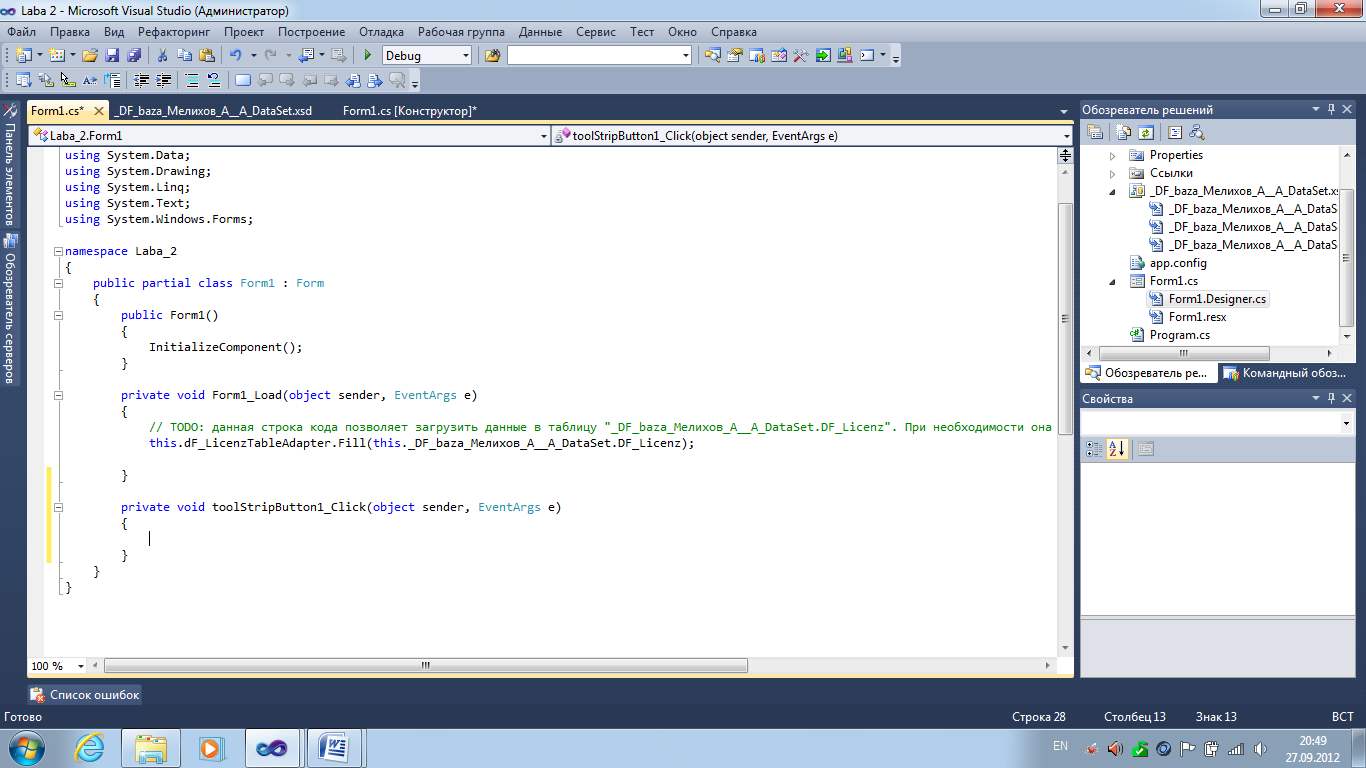
Task: Open the Обозреватель серверов side tab
Action: [9, 308]
